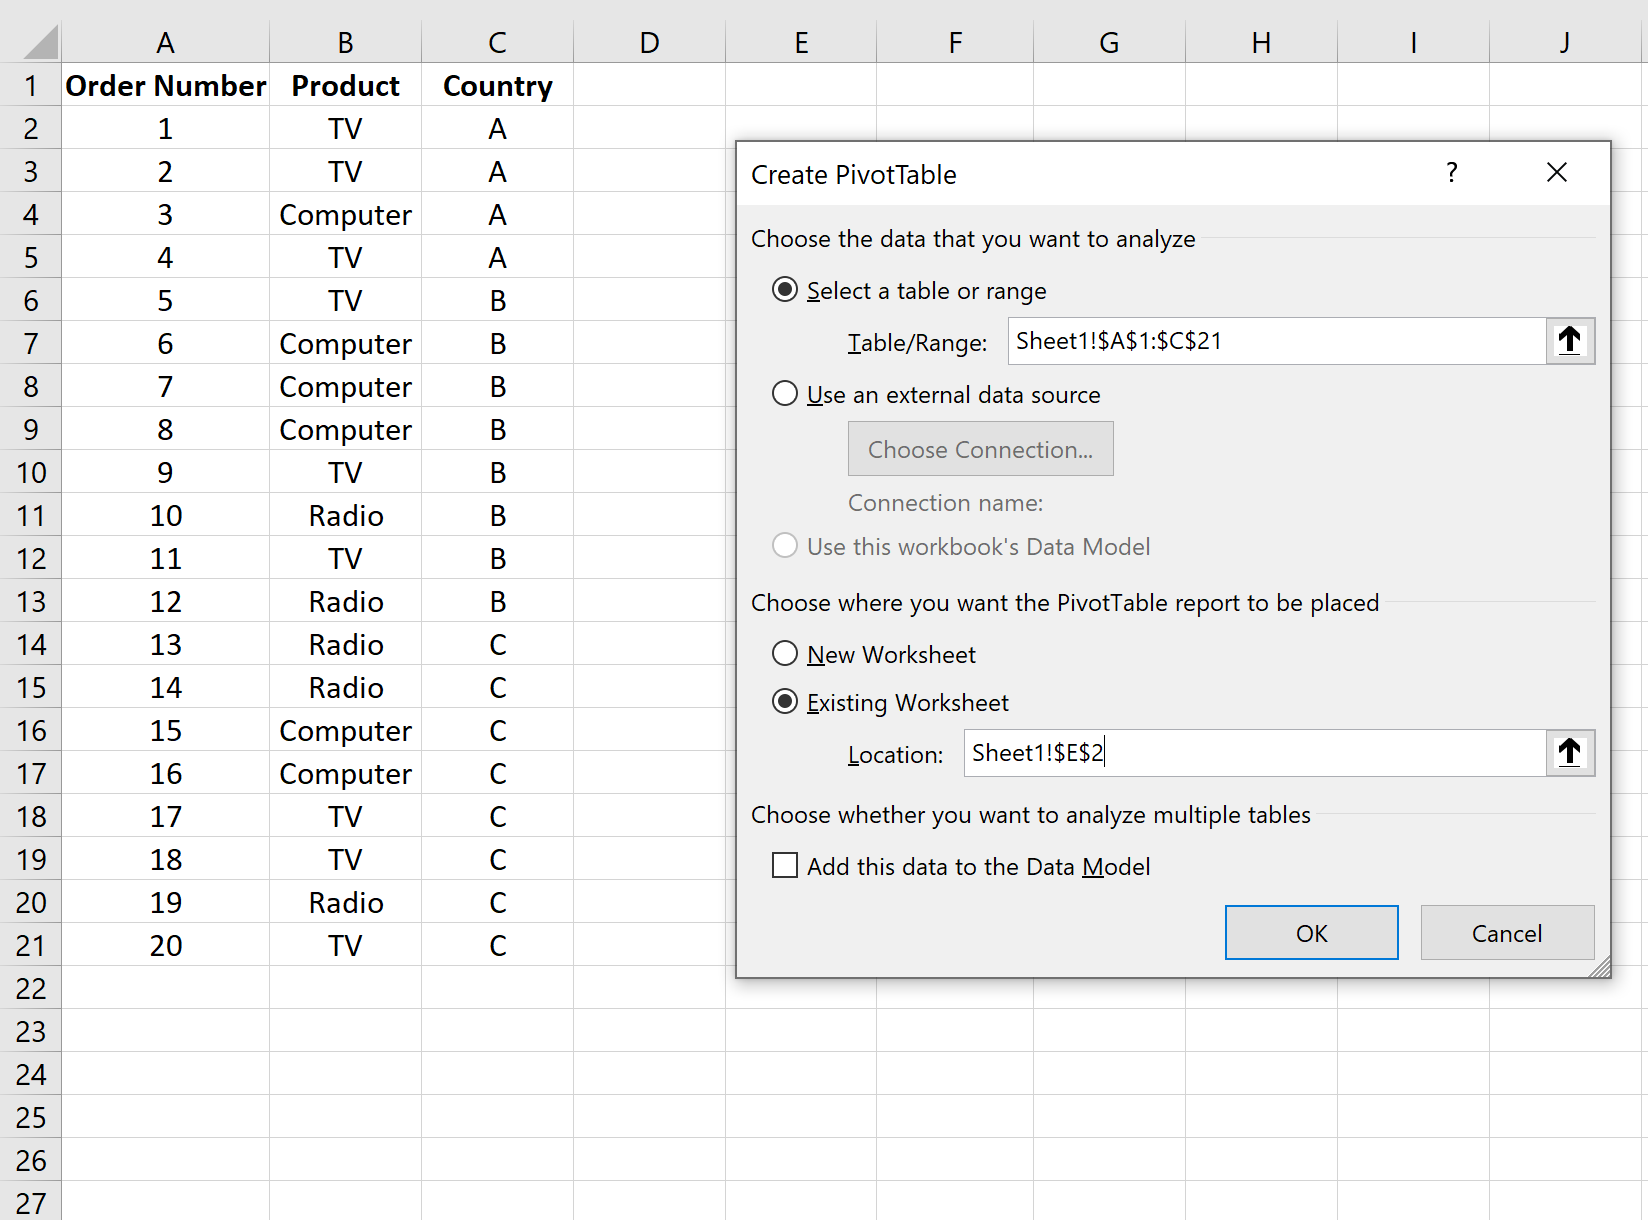
Task: Enable "Add this data to the Data Model"
Action: (785, 865)
